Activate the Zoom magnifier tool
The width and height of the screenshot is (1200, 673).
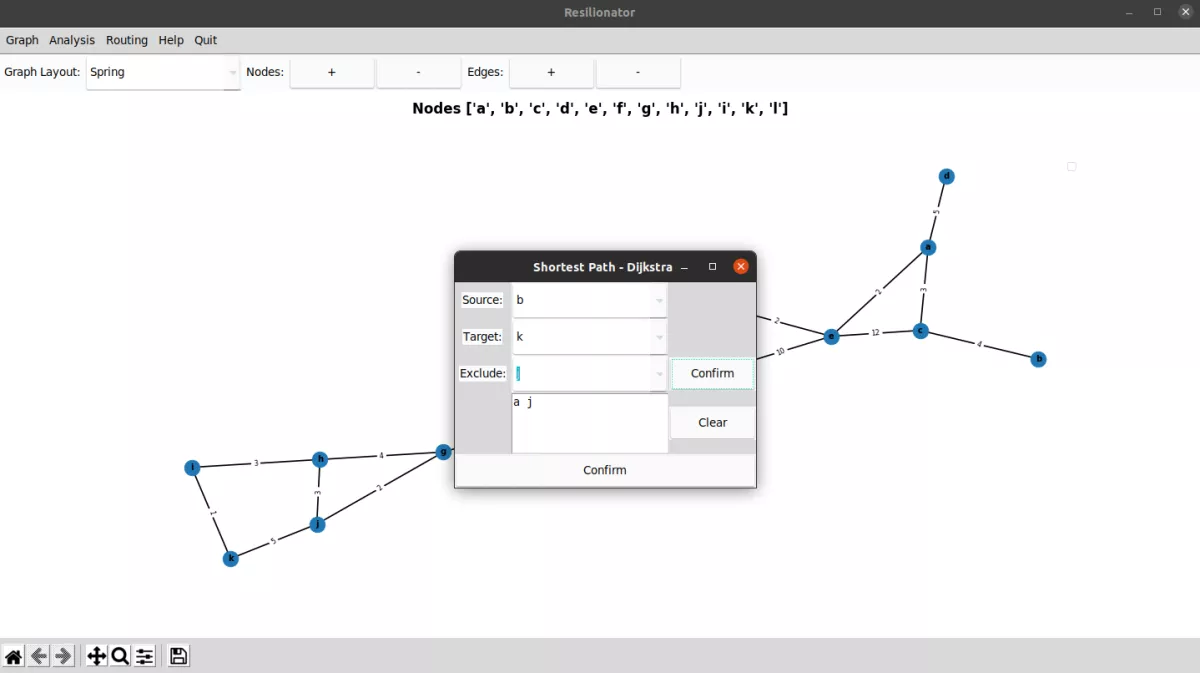pyautogui.click(x=120, y=656)
